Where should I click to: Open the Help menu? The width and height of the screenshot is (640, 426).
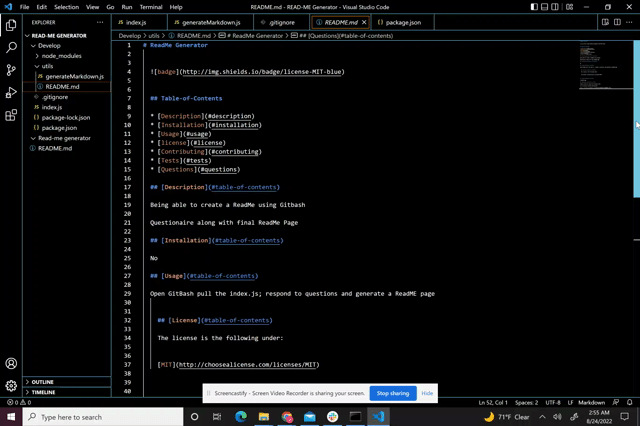pos(176,7)
